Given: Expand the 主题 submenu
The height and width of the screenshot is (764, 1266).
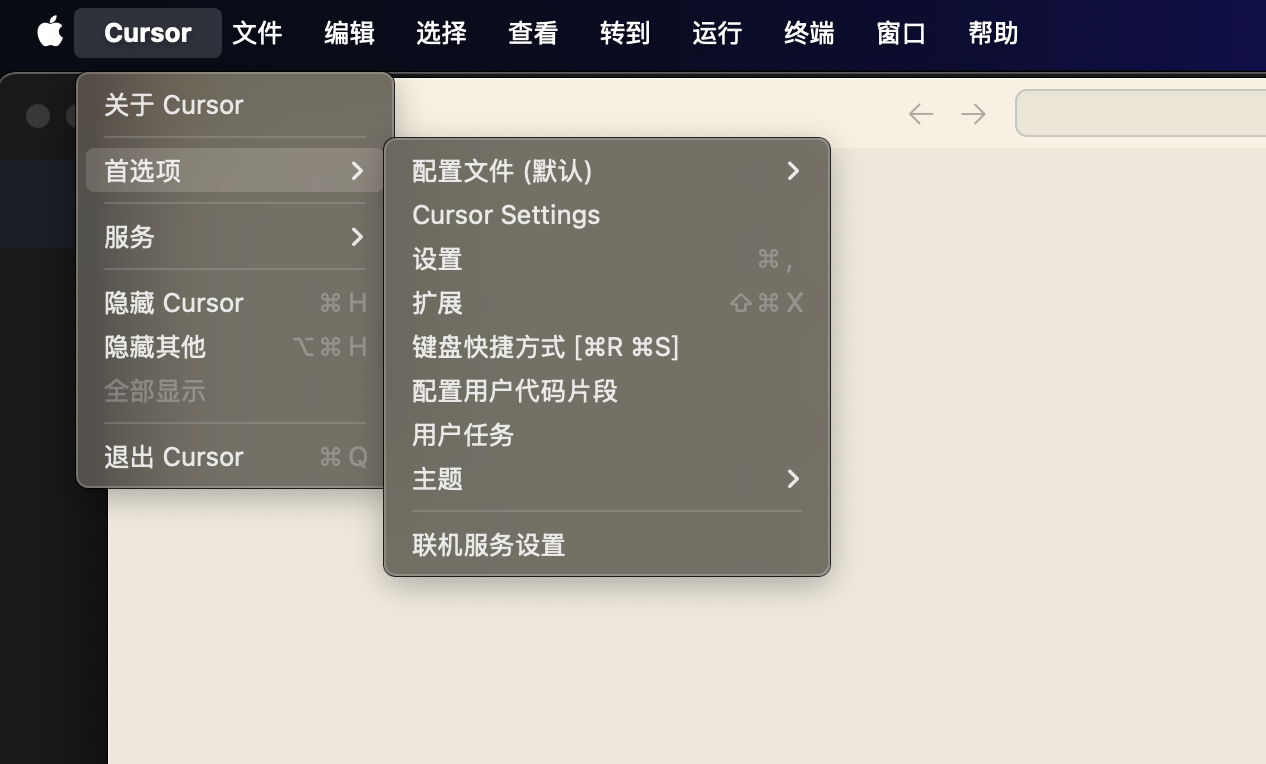Looking at the screenshot, I should 607,479.
